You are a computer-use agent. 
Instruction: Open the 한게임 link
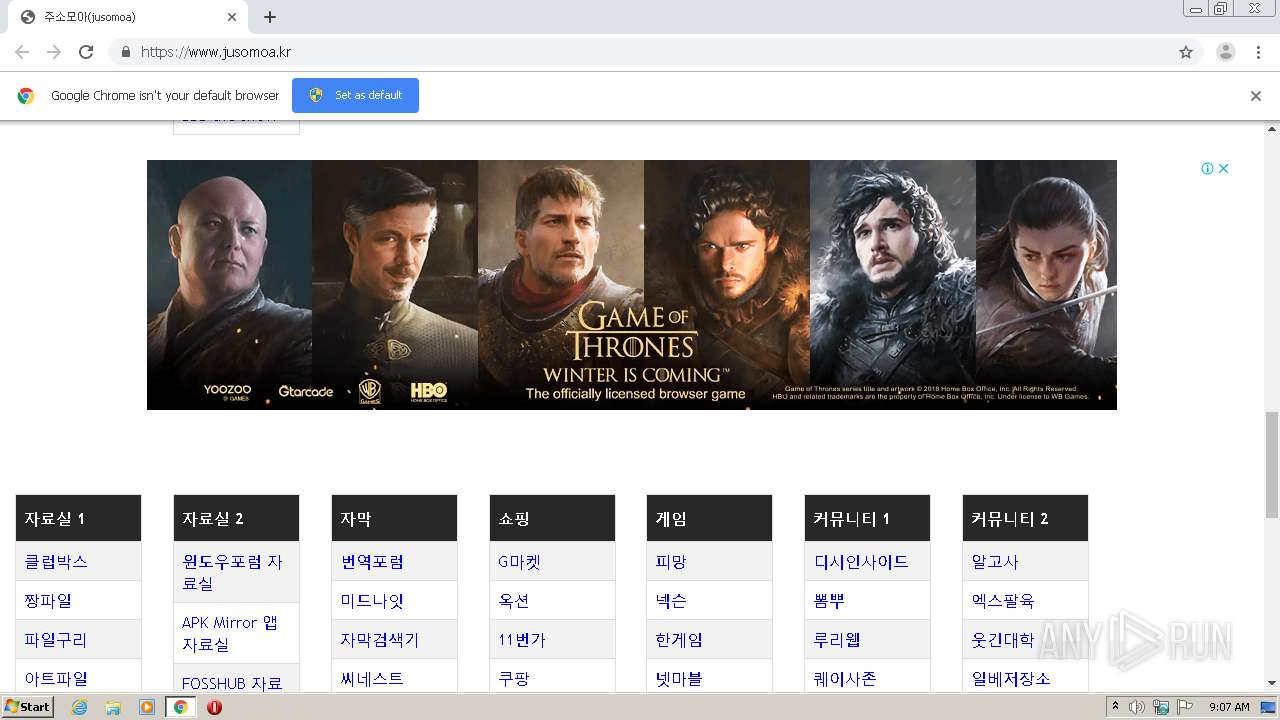pyautogui.click(x=679, y=640)
